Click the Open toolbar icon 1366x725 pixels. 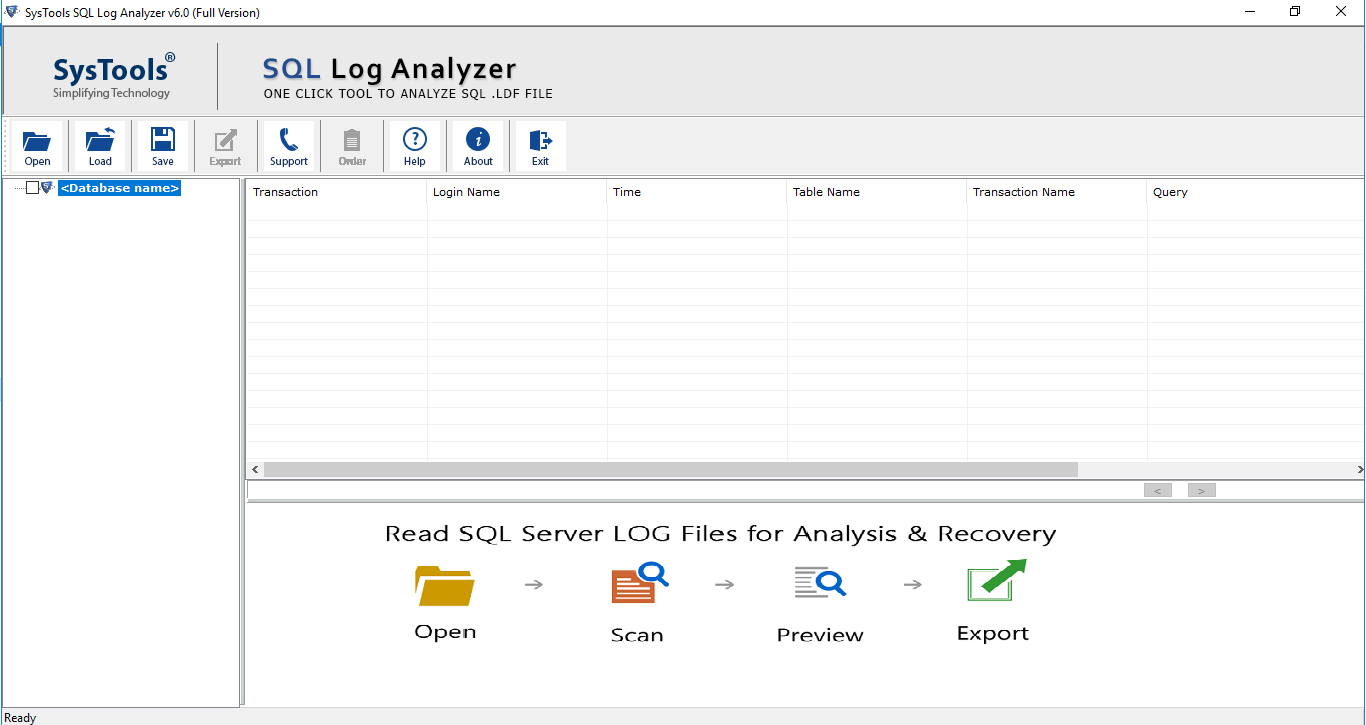coord(38,146)
